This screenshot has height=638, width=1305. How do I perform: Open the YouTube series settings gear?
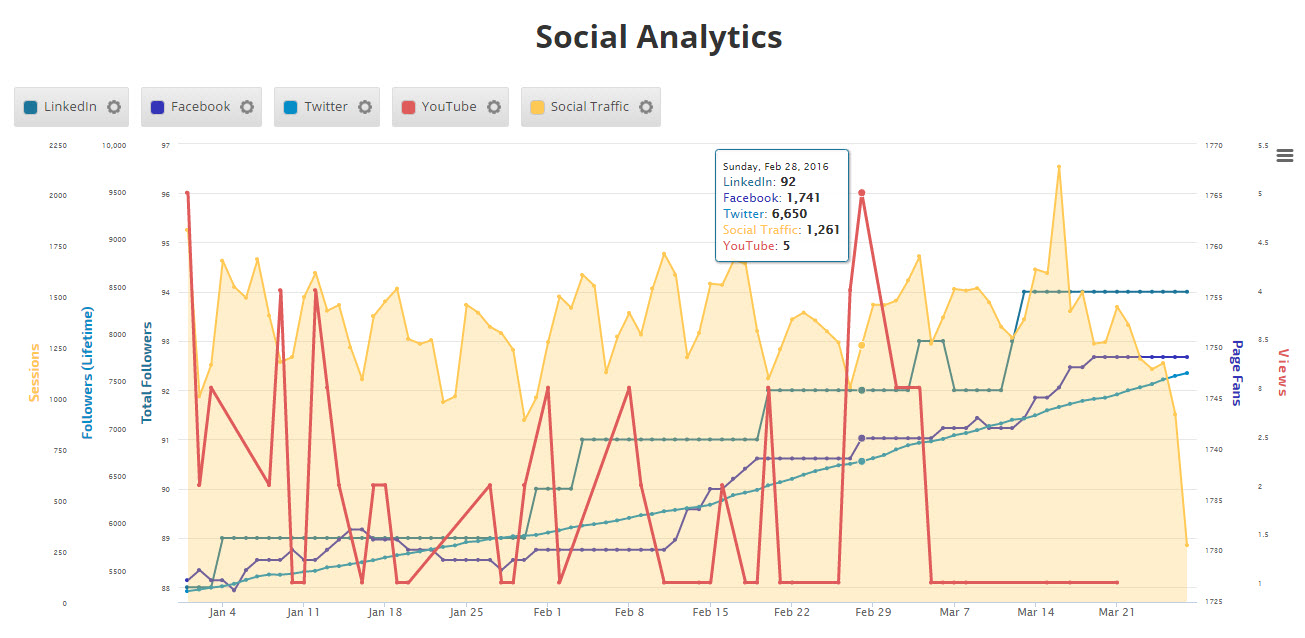pos(493,107)
